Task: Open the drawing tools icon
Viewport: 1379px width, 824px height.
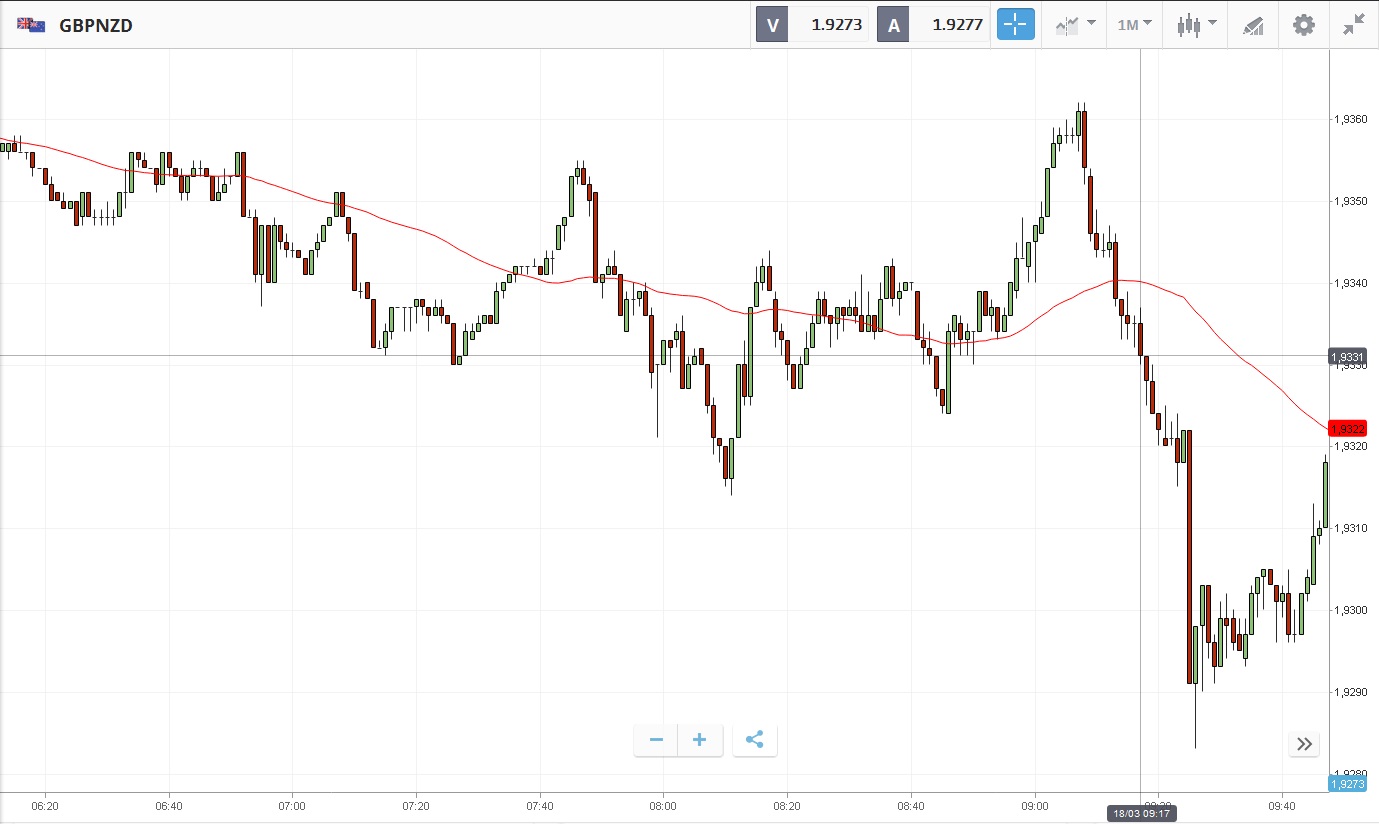Action: (x=1253, y=25)
